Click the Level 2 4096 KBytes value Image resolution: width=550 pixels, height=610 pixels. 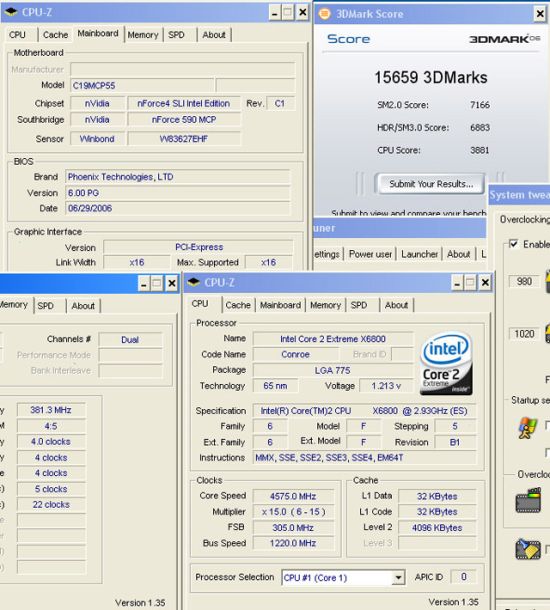tap(437, 528)
